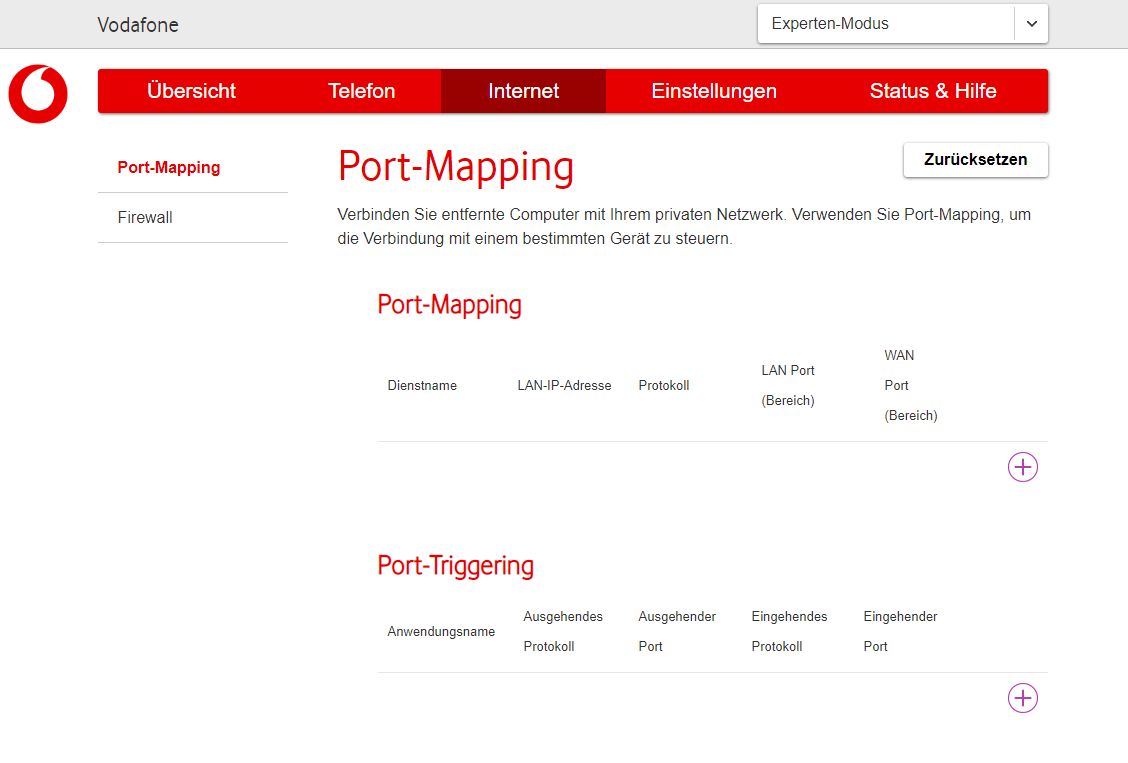
Task: Click the Vodafone logo icon
Action: [x=38, y=93]
